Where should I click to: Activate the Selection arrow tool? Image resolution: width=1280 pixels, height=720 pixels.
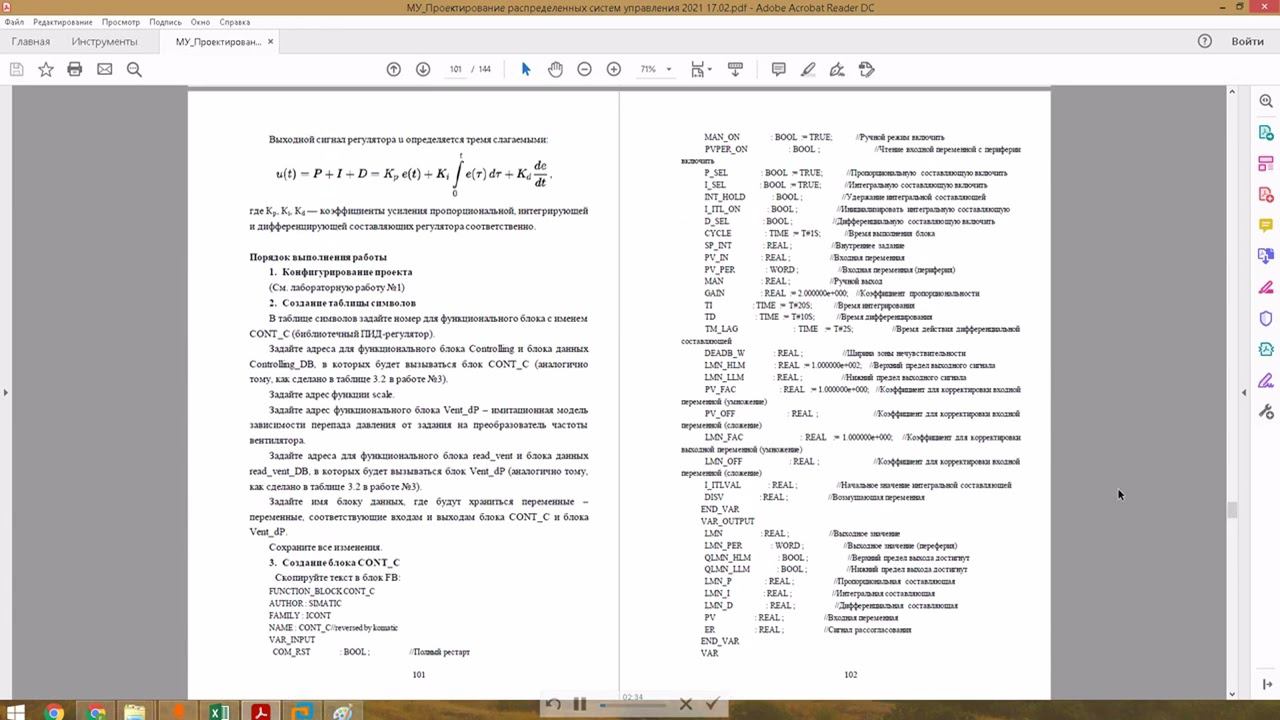tap(526, 69)
